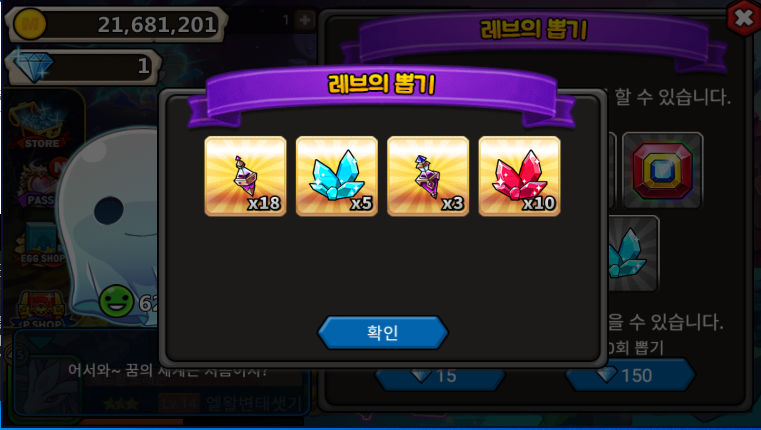
Task: Click the blue diamond currency icon
Action: (32, 65)
